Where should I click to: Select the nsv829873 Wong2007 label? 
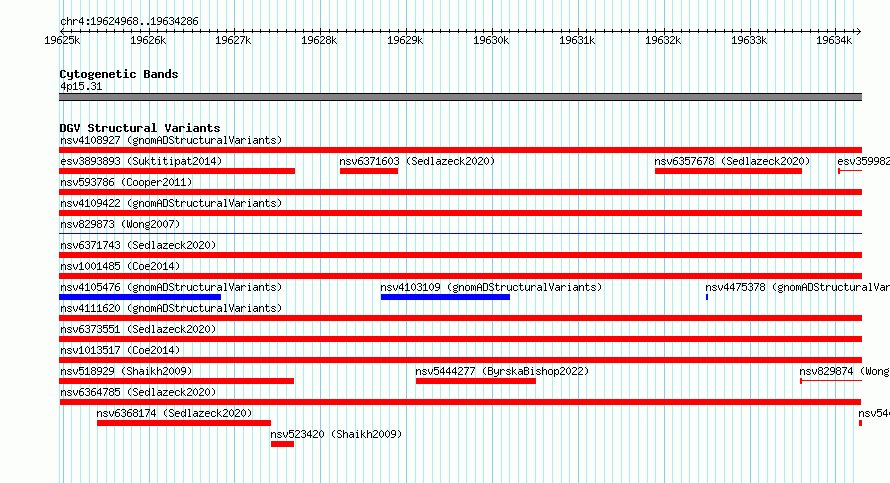click(x=120, y=224)
